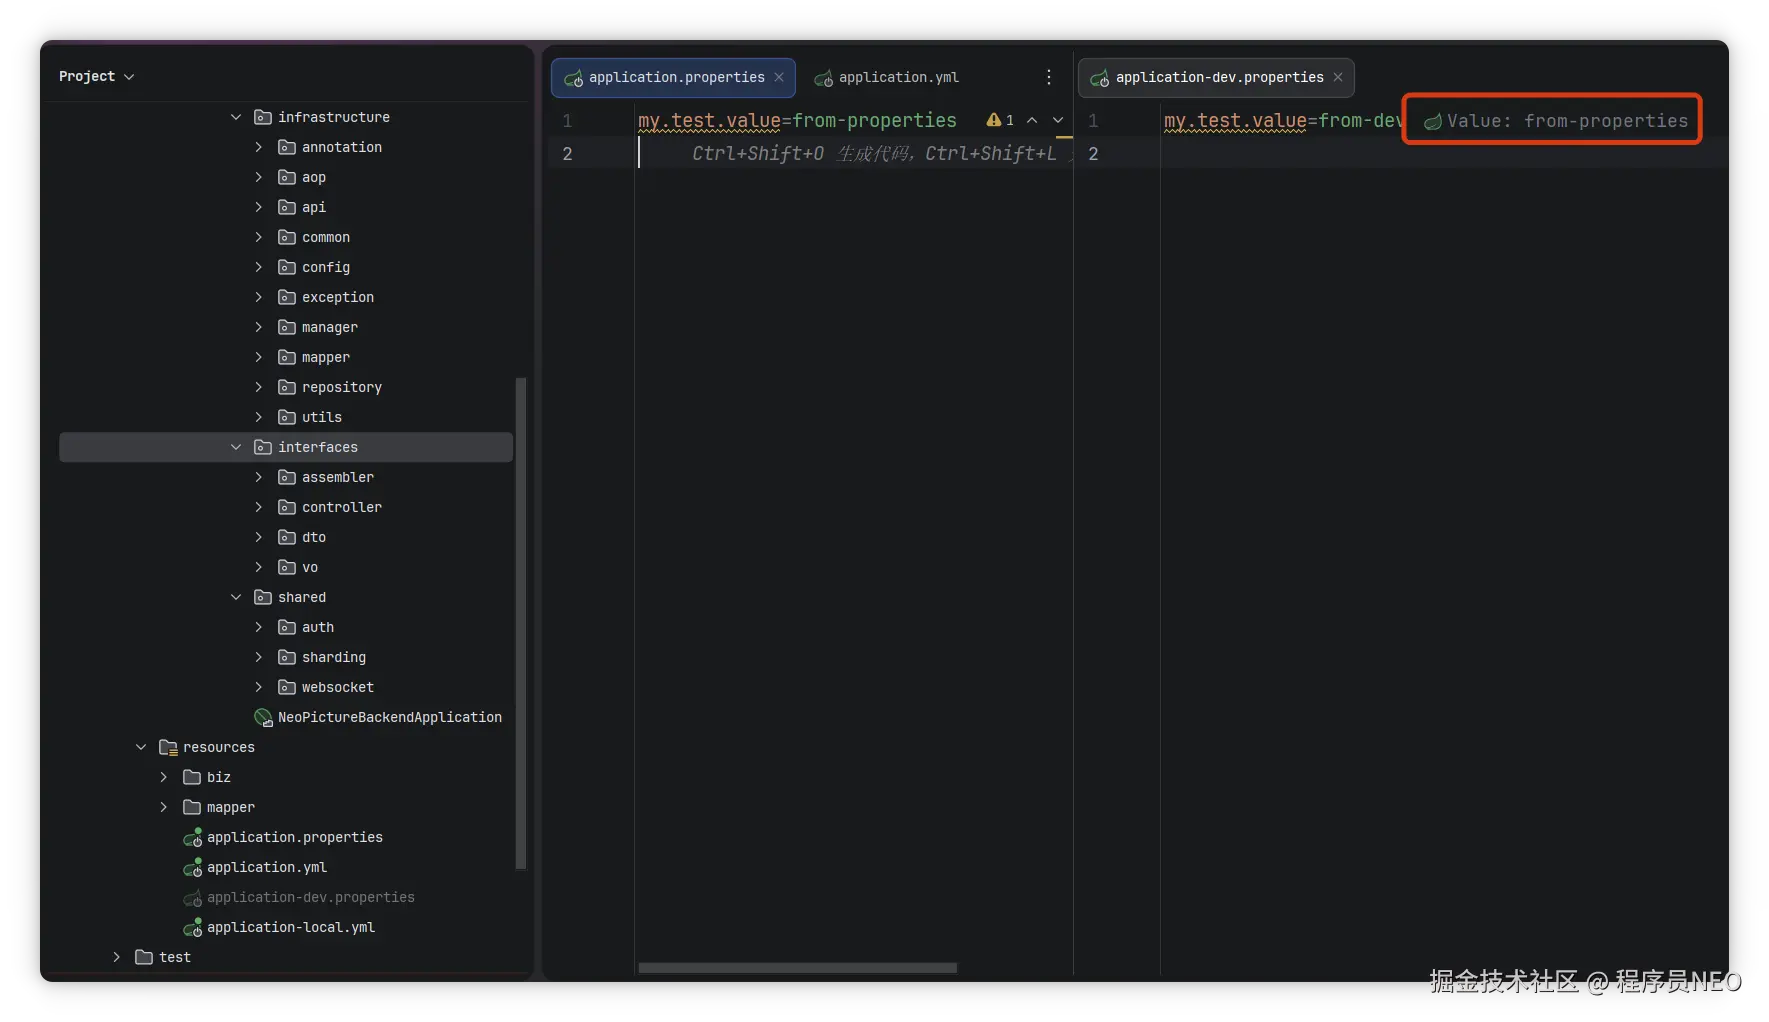This screenshot has height=1022, width=1769.
Task: Click the Project panel vertical scrollbar
Action: (x=520, y=623)
